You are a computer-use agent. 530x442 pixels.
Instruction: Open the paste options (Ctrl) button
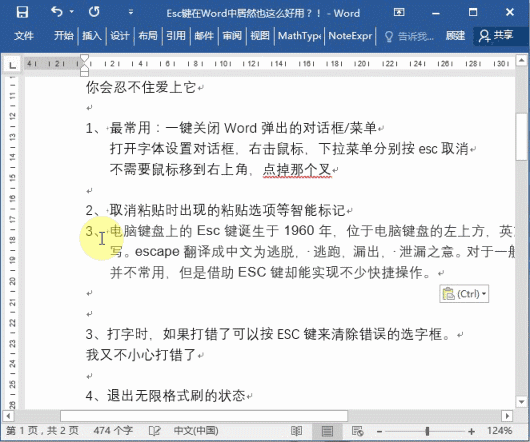pos(464,294)
